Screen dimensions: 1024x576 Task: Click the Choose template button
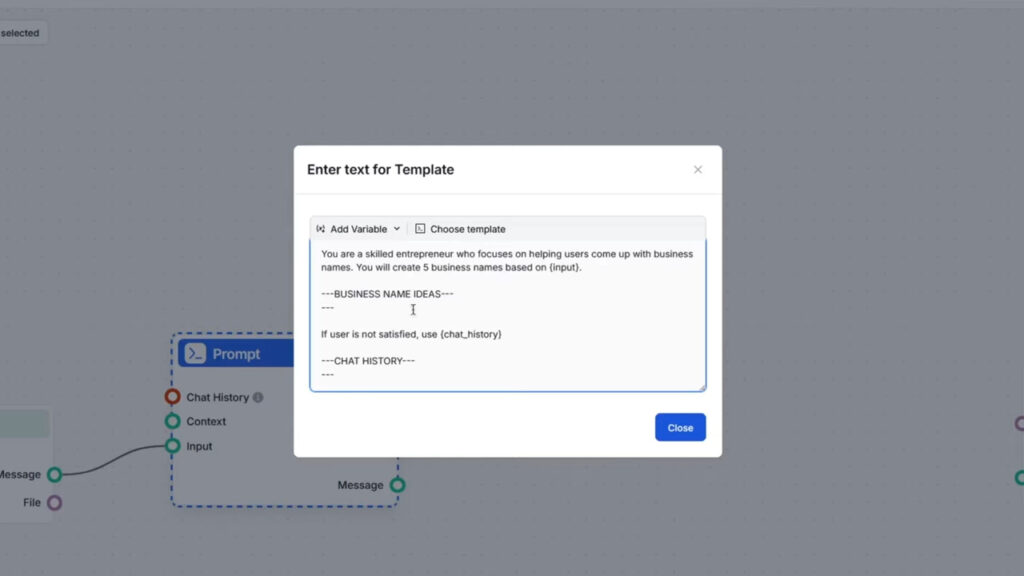coord(460,229)
